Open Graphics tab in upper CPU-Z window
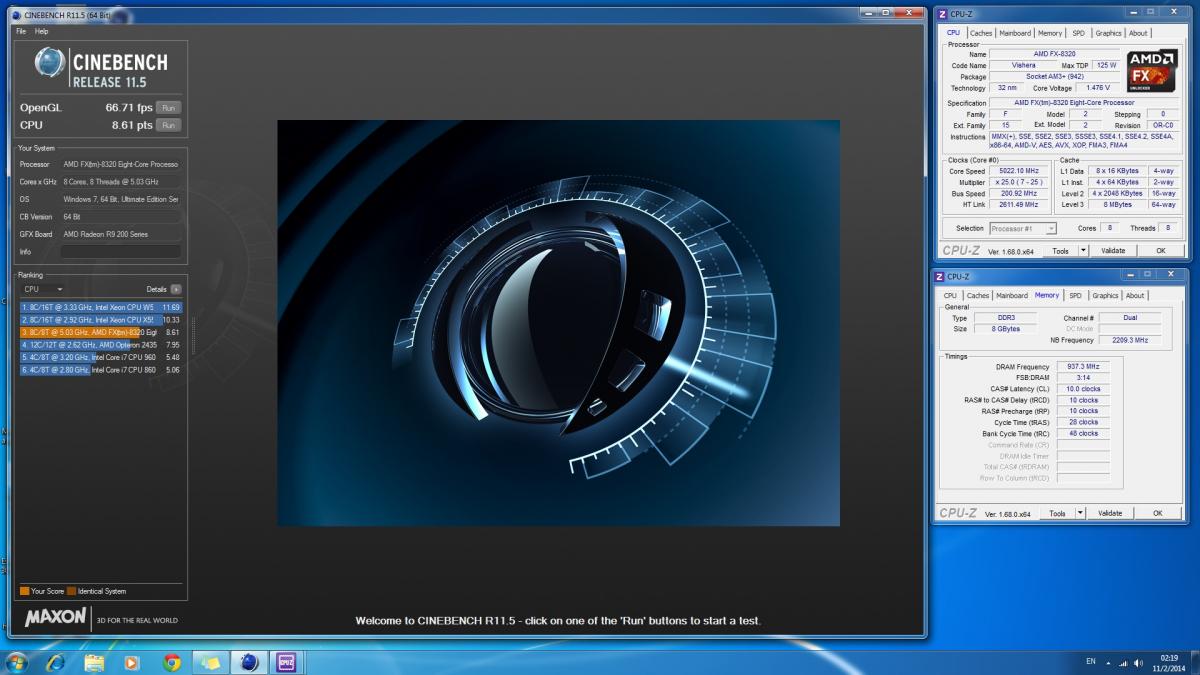1200x675 pixels. 1108,33
